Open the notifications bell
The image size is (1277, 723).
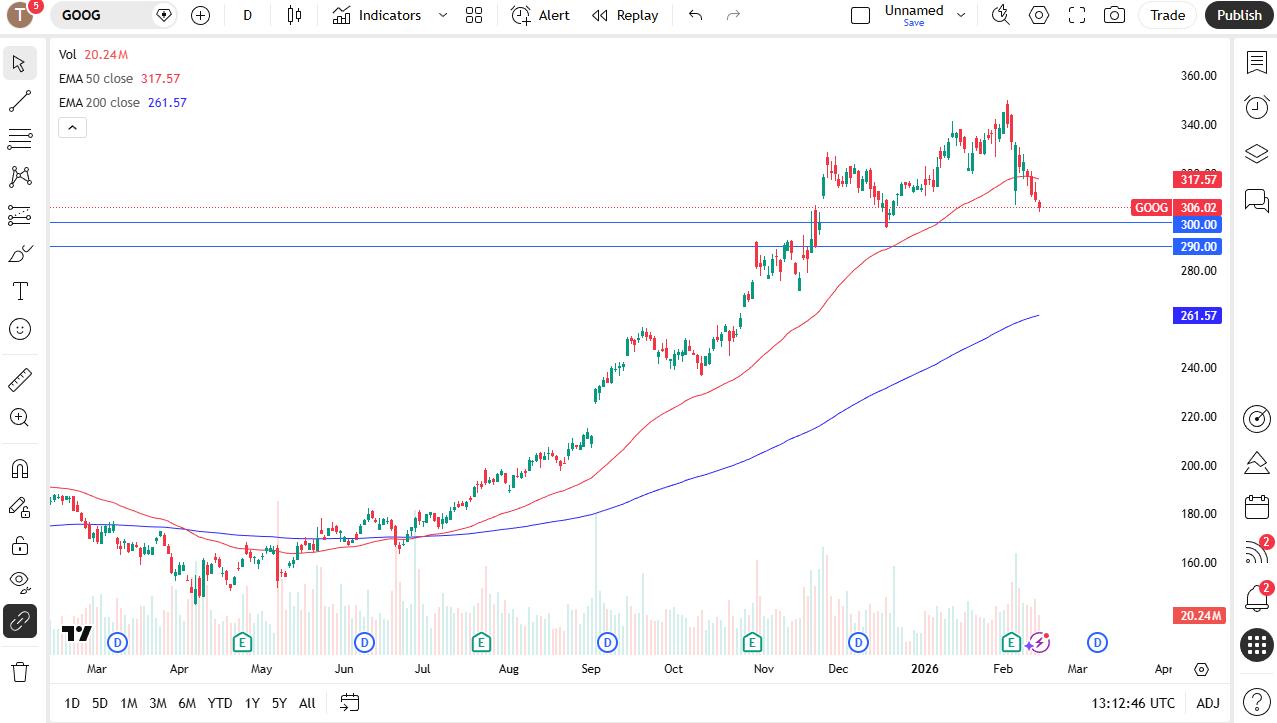pos(1257,599)
